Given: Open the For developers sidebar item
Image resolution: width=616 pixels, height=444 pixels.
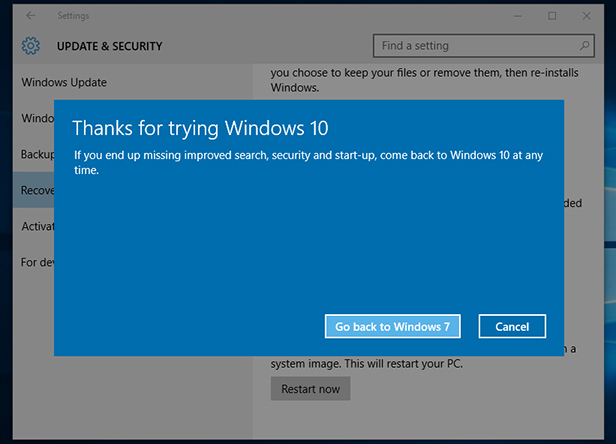Looking at the screenshot, I should [37, 262].
